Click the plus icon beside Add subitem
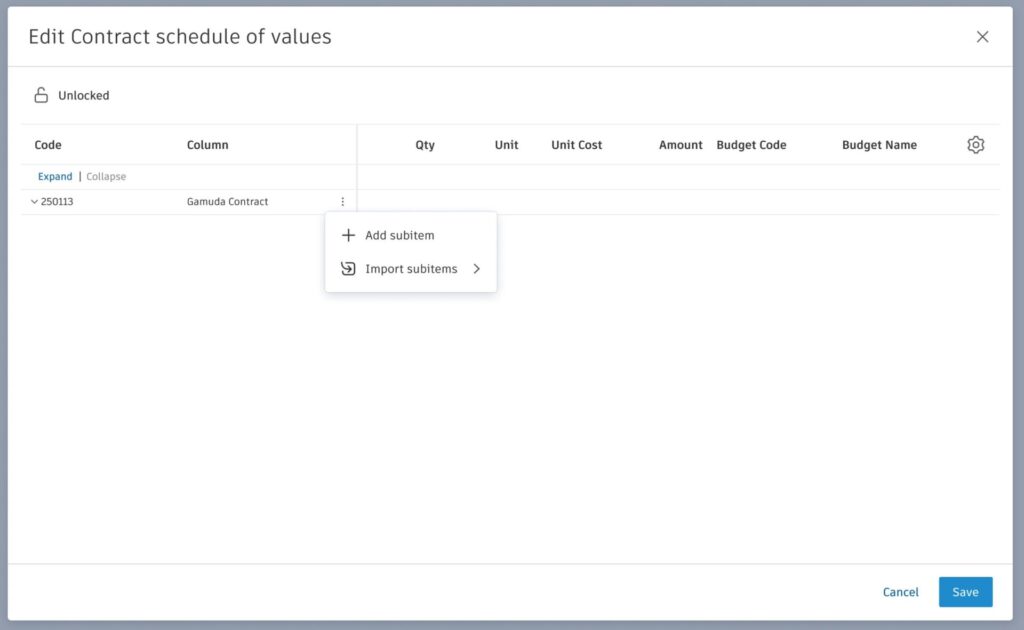1024x630 pixels. pos(348,236)
